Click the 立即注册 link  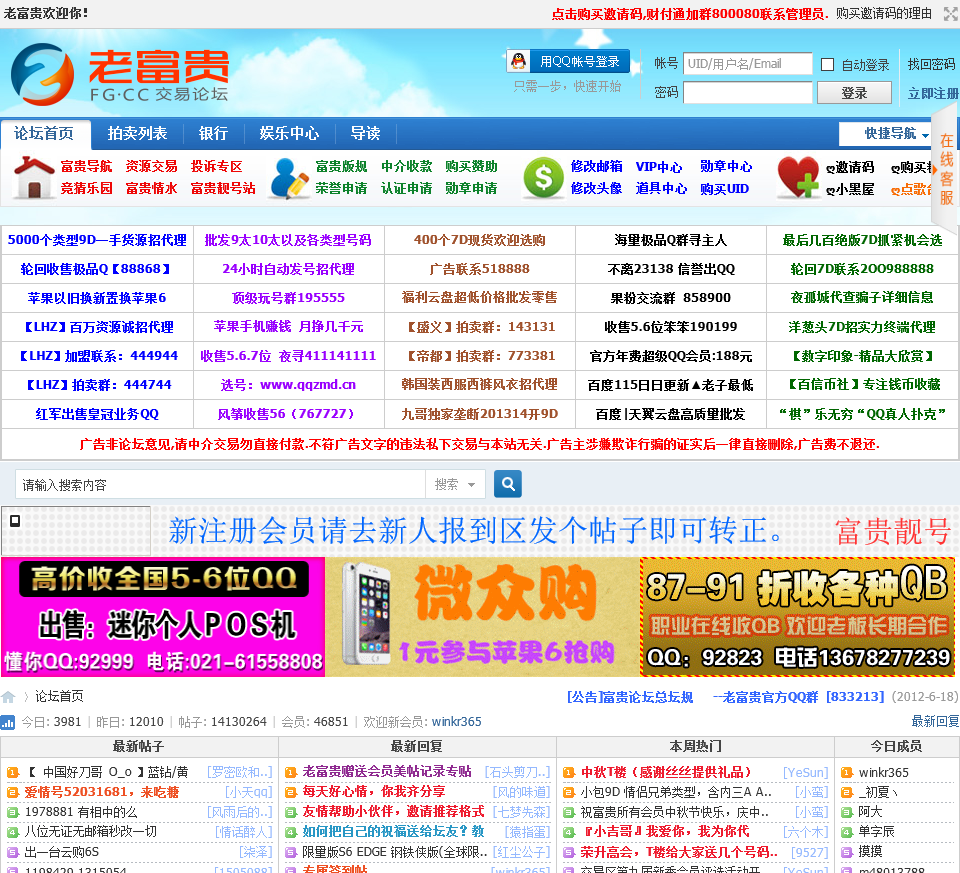933,93
